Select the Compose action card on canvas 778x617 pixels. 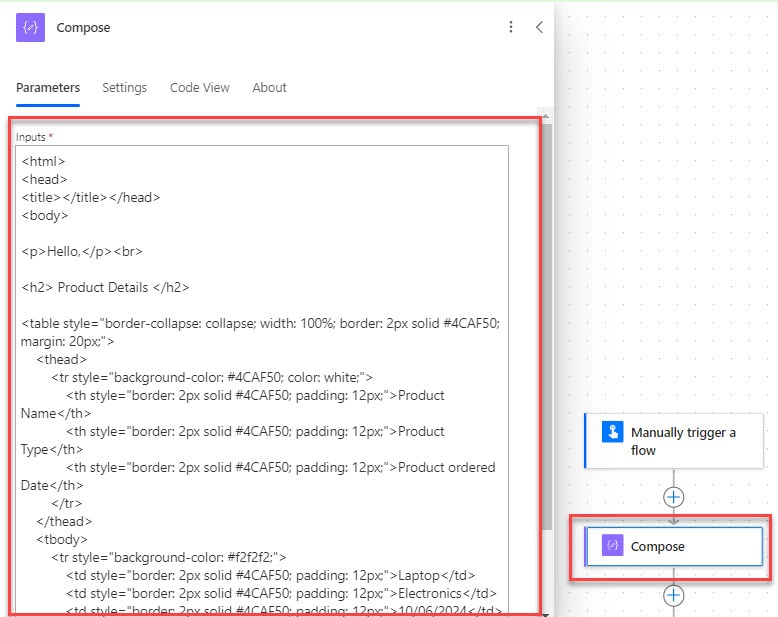point(674,547)
